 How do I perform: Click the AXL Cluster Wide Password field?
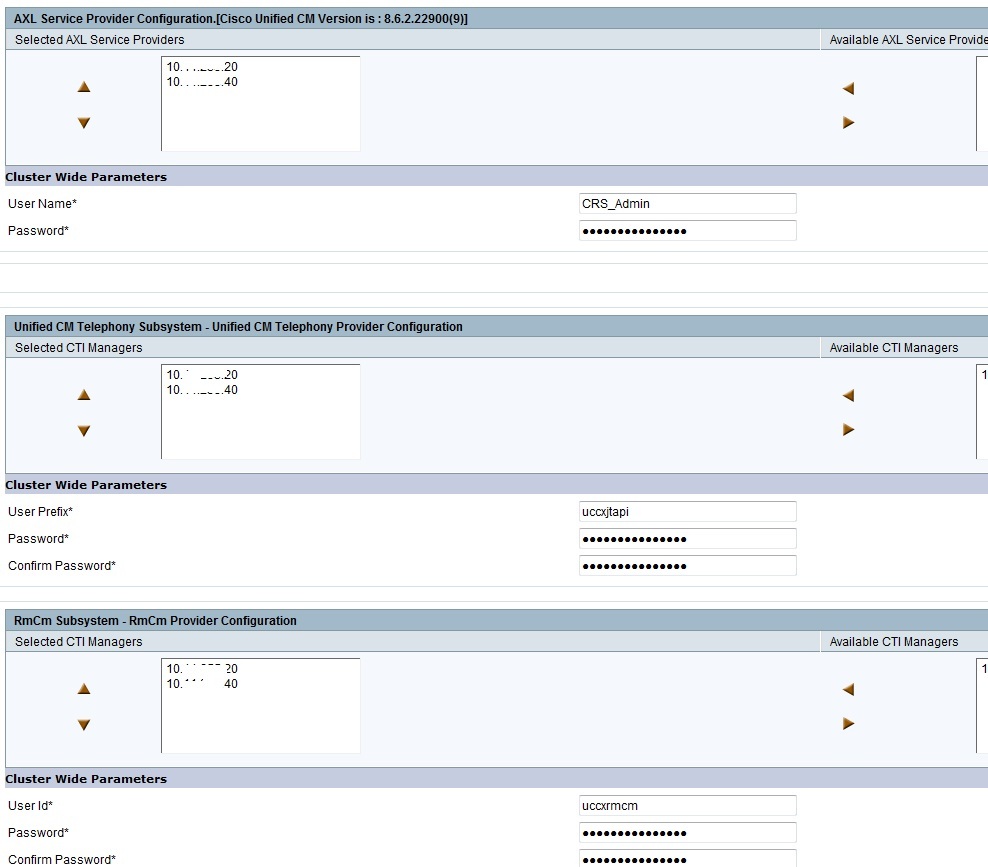(x=687, y=230)
